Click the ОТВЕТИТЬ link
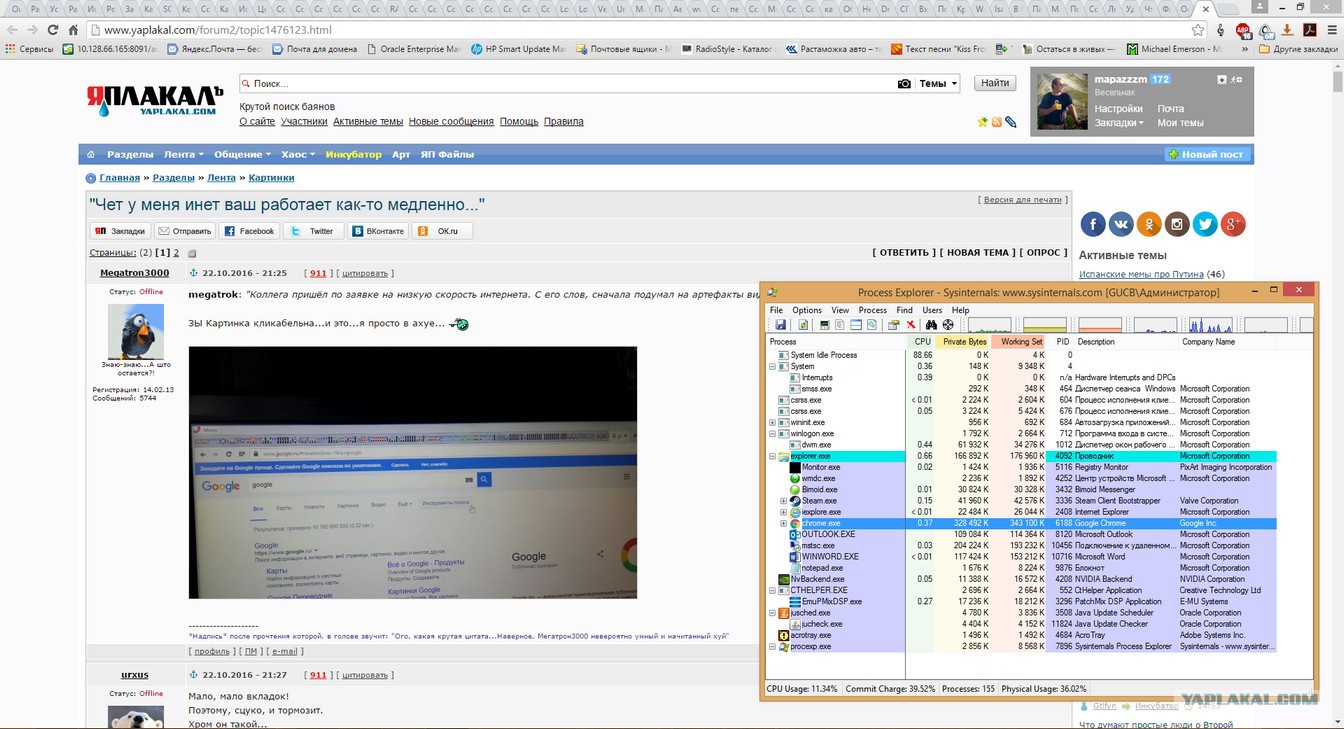 904,252
